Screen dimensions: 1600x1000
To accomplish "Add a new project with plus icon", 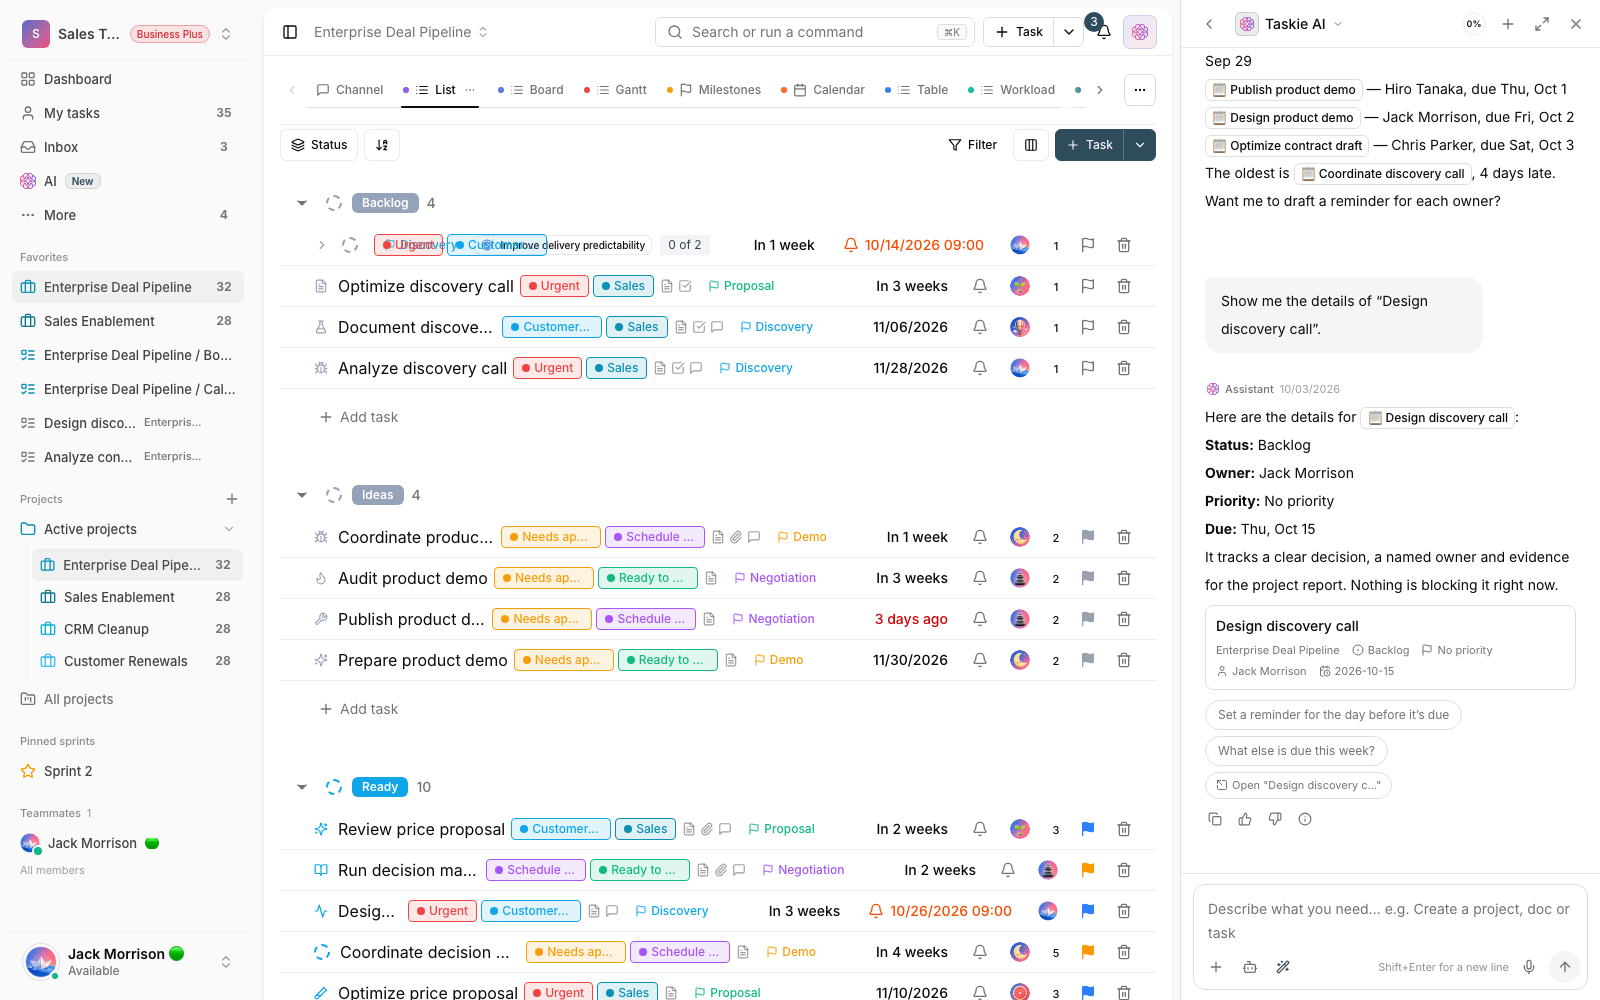I will click(232, 499).
